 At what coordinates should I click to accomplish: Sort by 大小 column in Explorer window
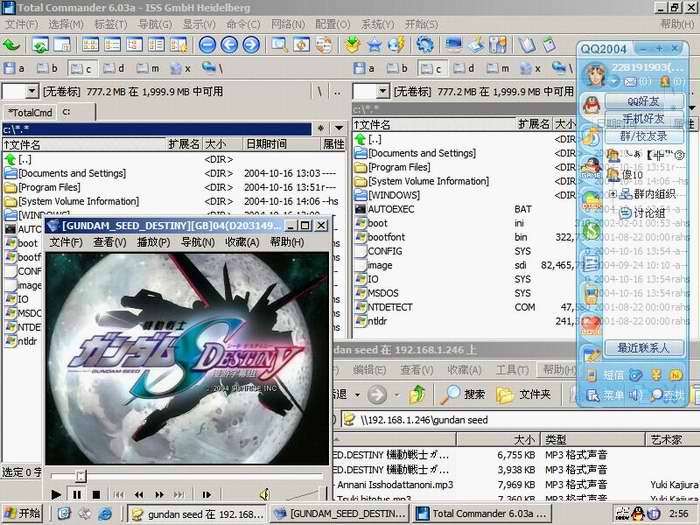click(x=498, y=440)
